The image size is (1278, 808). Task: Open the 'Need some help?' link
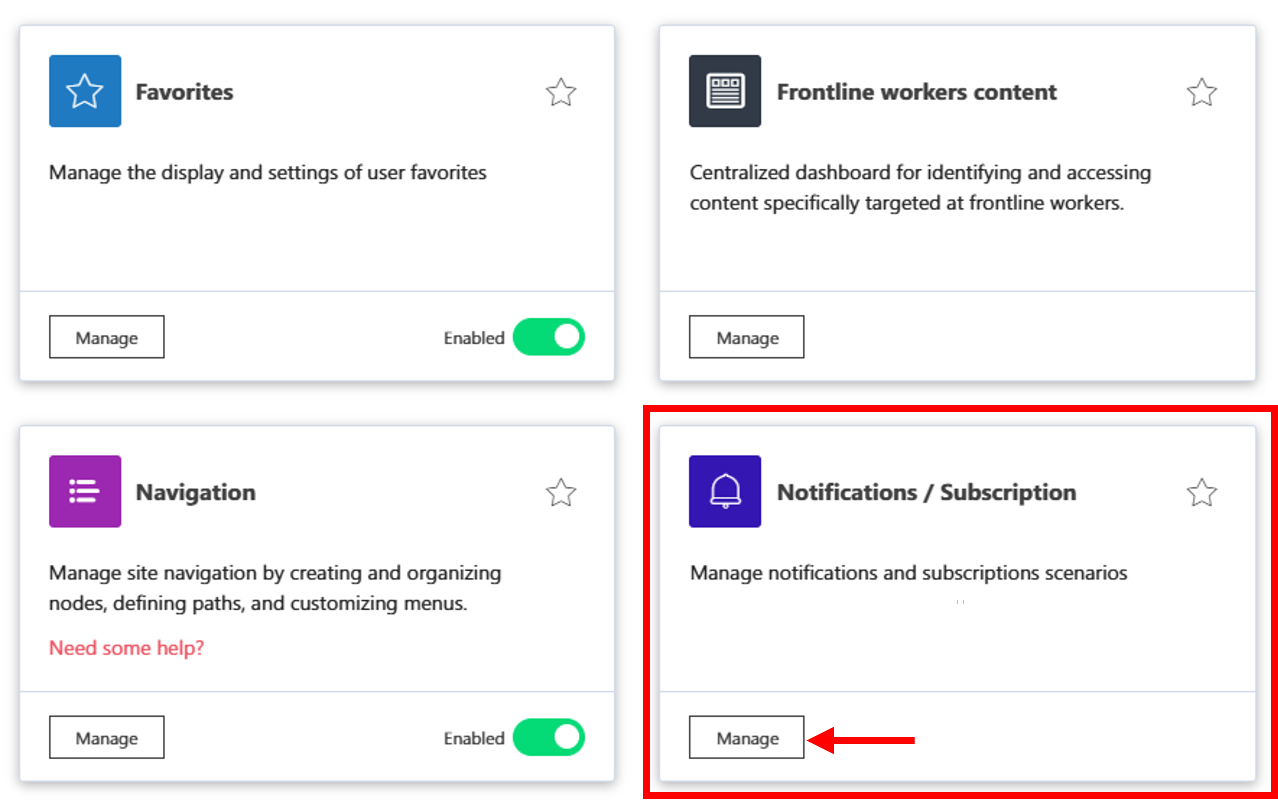pyautogui.click(x=127, y=648)
